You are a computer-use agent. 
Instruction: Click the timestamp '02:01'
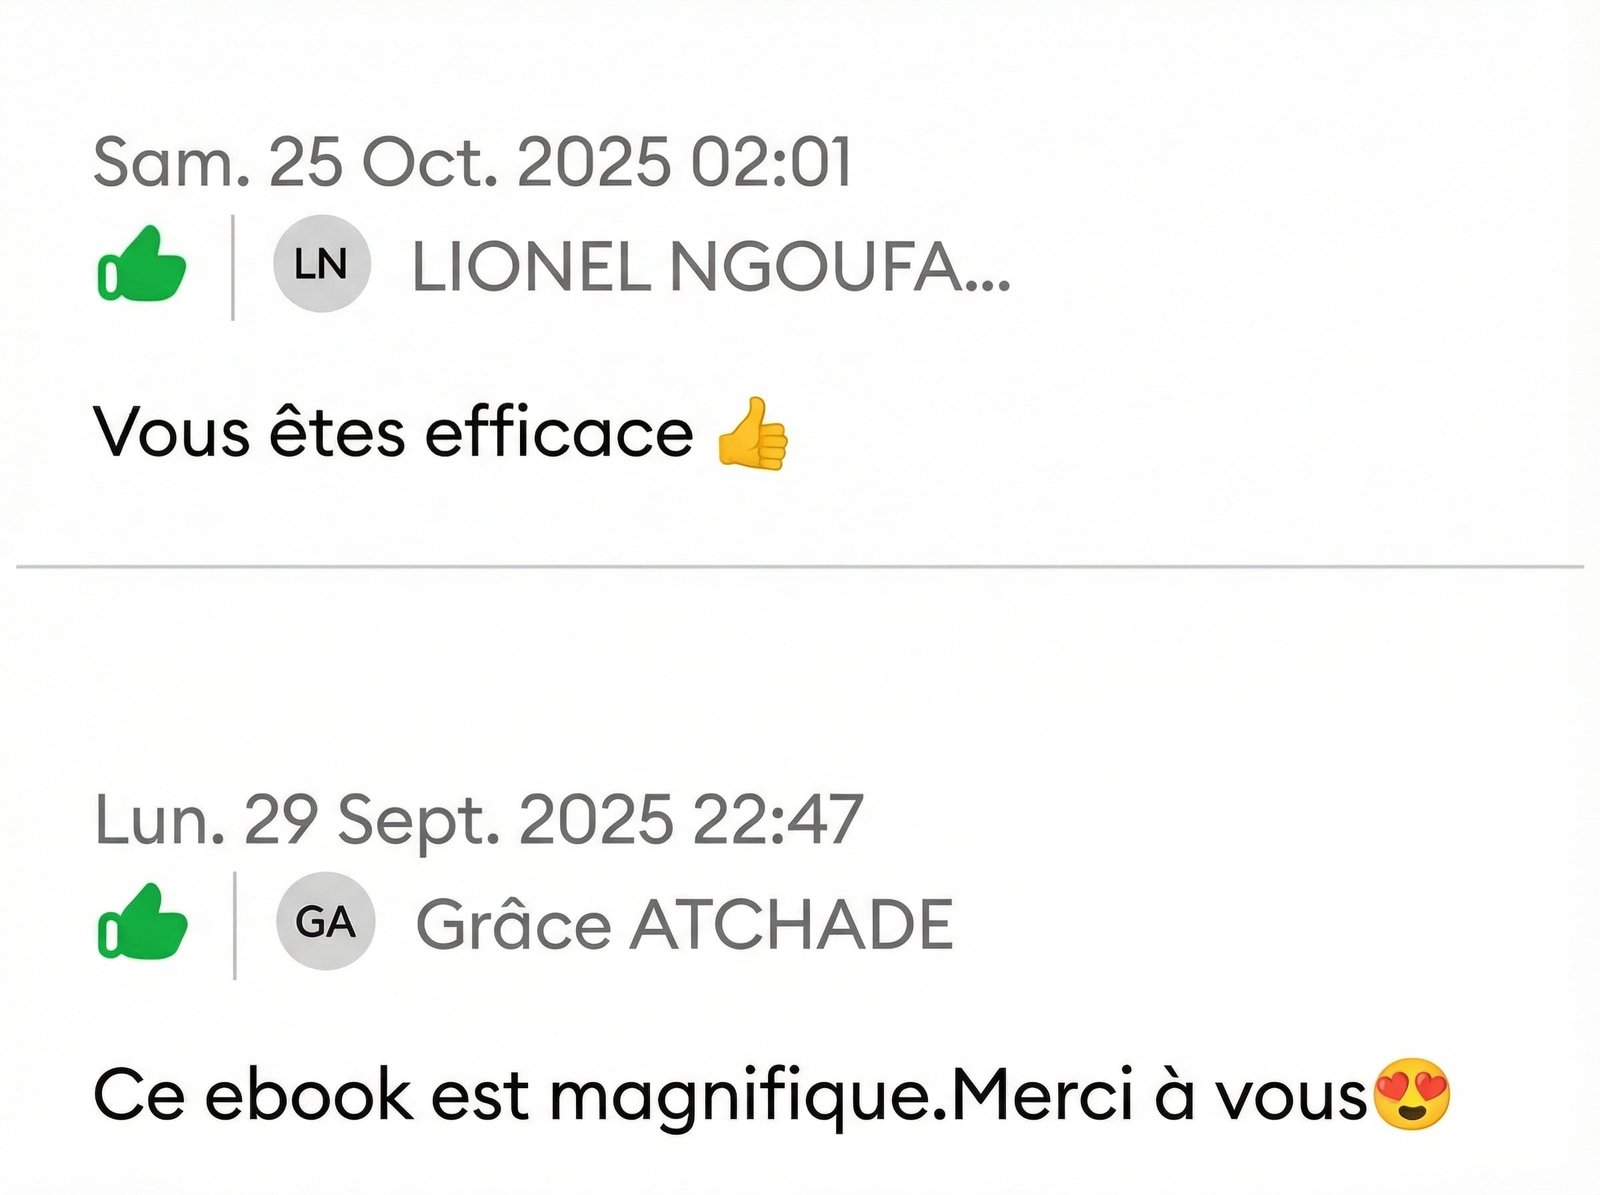point(771,162)
